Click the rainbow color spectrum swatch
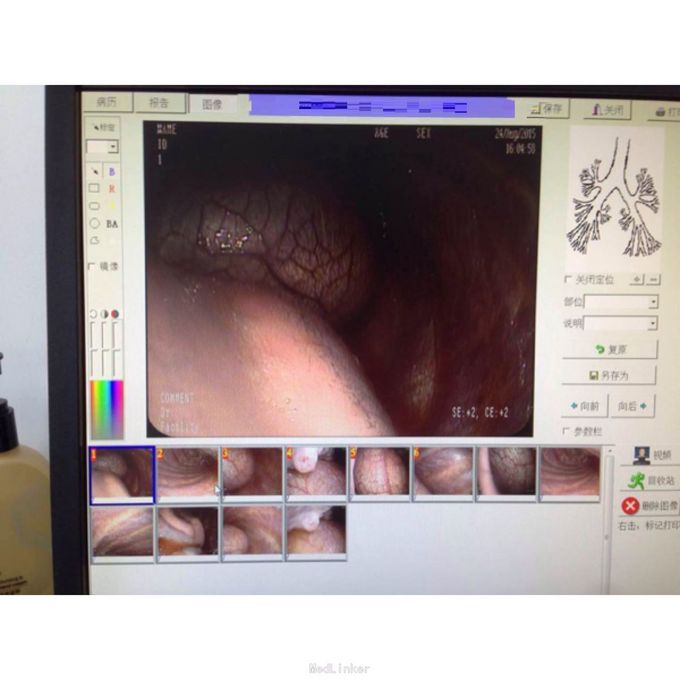This screenshot has height=680, width=680. pyautogui.click(x=105, y=409)
